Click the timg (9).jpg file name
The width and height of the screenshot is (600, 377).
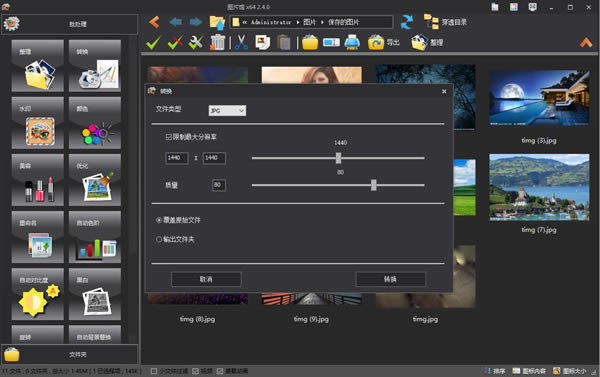(x=311, y=319)
